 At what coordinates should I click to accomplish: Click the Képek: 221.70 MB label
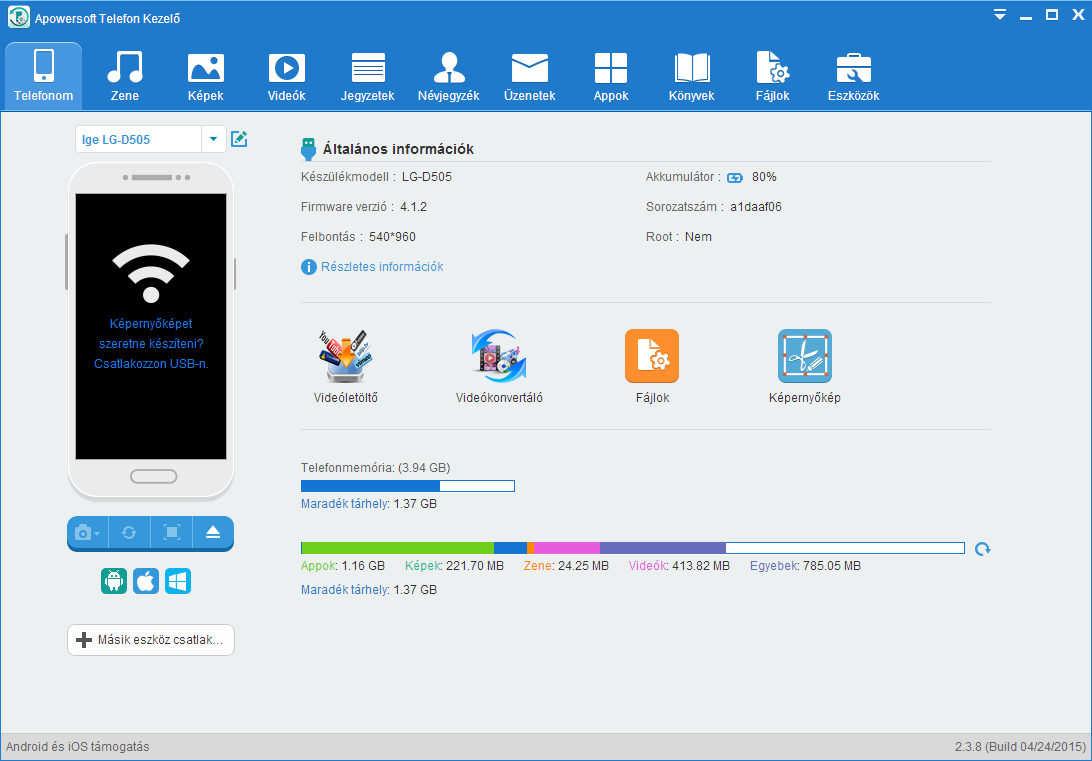click(x=454, y=566)
